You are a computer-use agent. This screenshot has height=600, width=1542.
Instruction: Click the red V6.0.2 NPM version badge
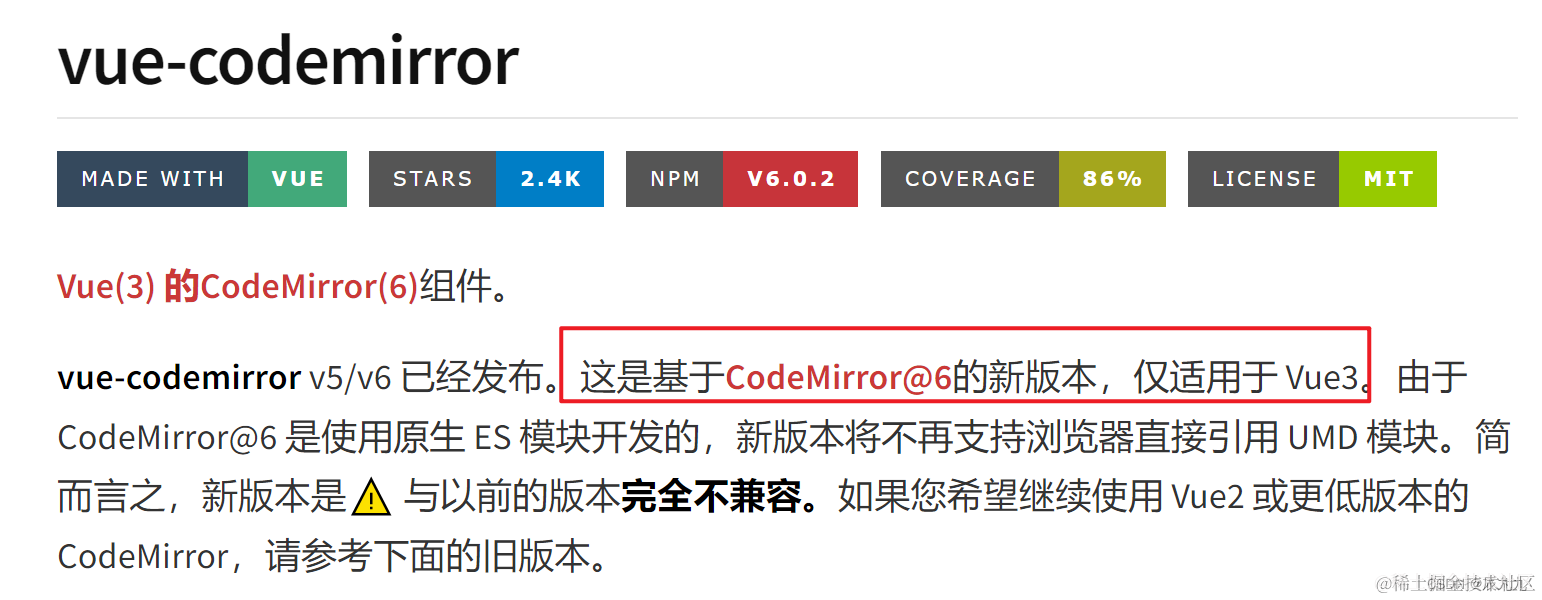(790, 179)
